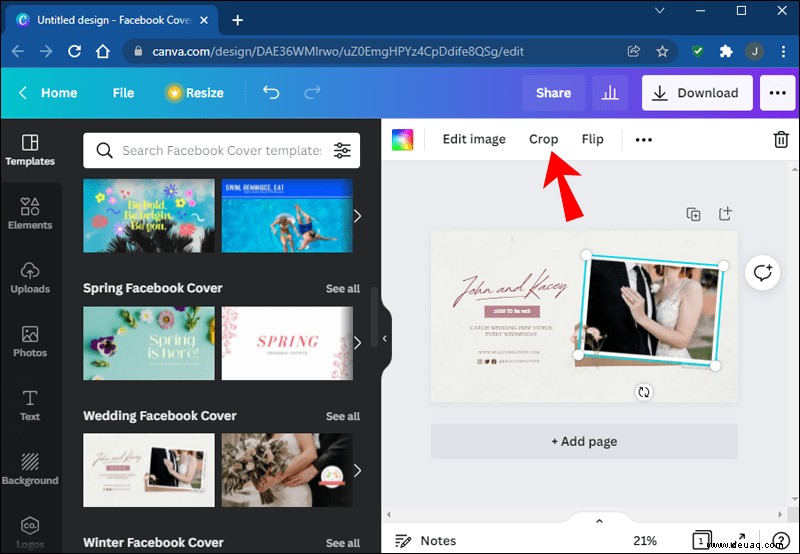Add a comment using speech bubble icon

pos(763,273)
